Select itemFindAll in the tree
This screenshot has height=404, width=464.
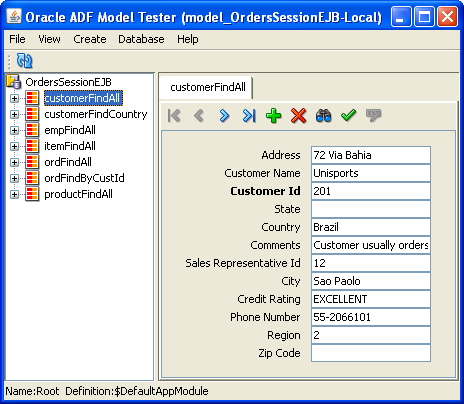pyautogui.click(x=70, y=146)
